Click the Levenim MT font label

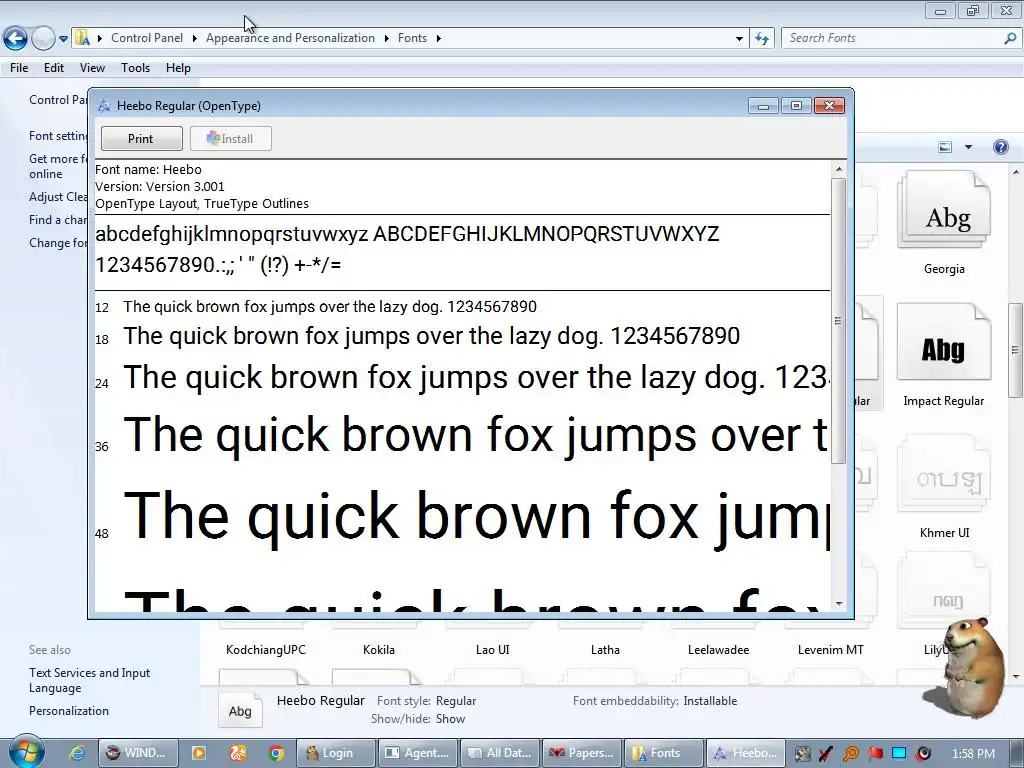(831, 650)
